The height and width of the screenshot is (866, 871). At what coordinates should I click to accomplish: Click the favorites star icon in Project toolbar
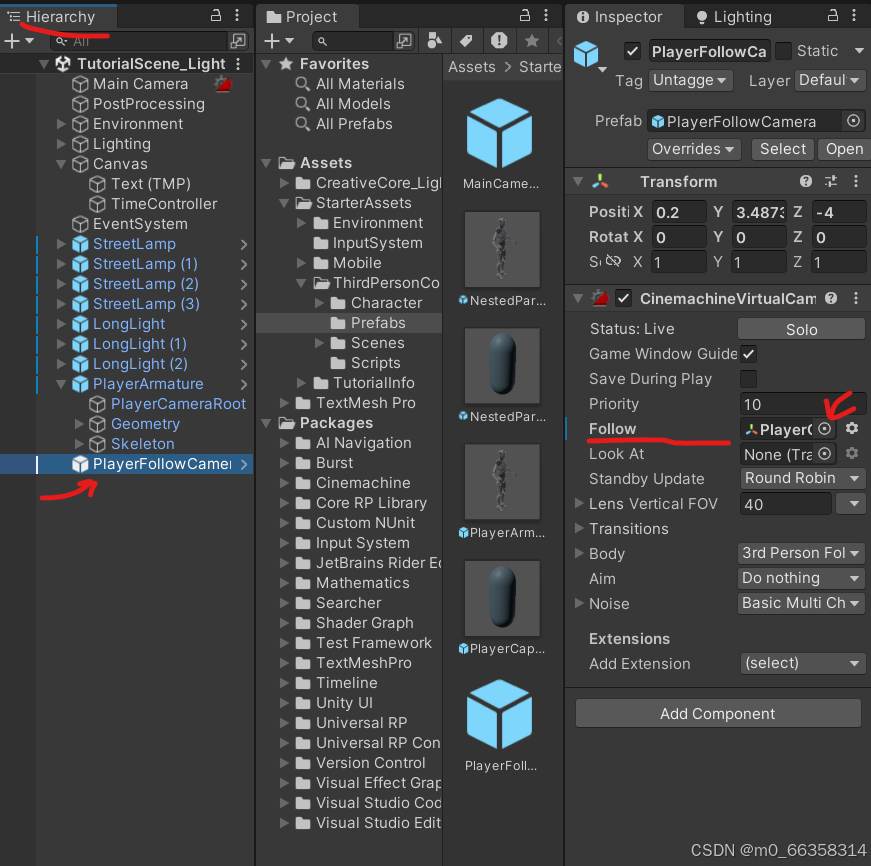click(532, 40)
